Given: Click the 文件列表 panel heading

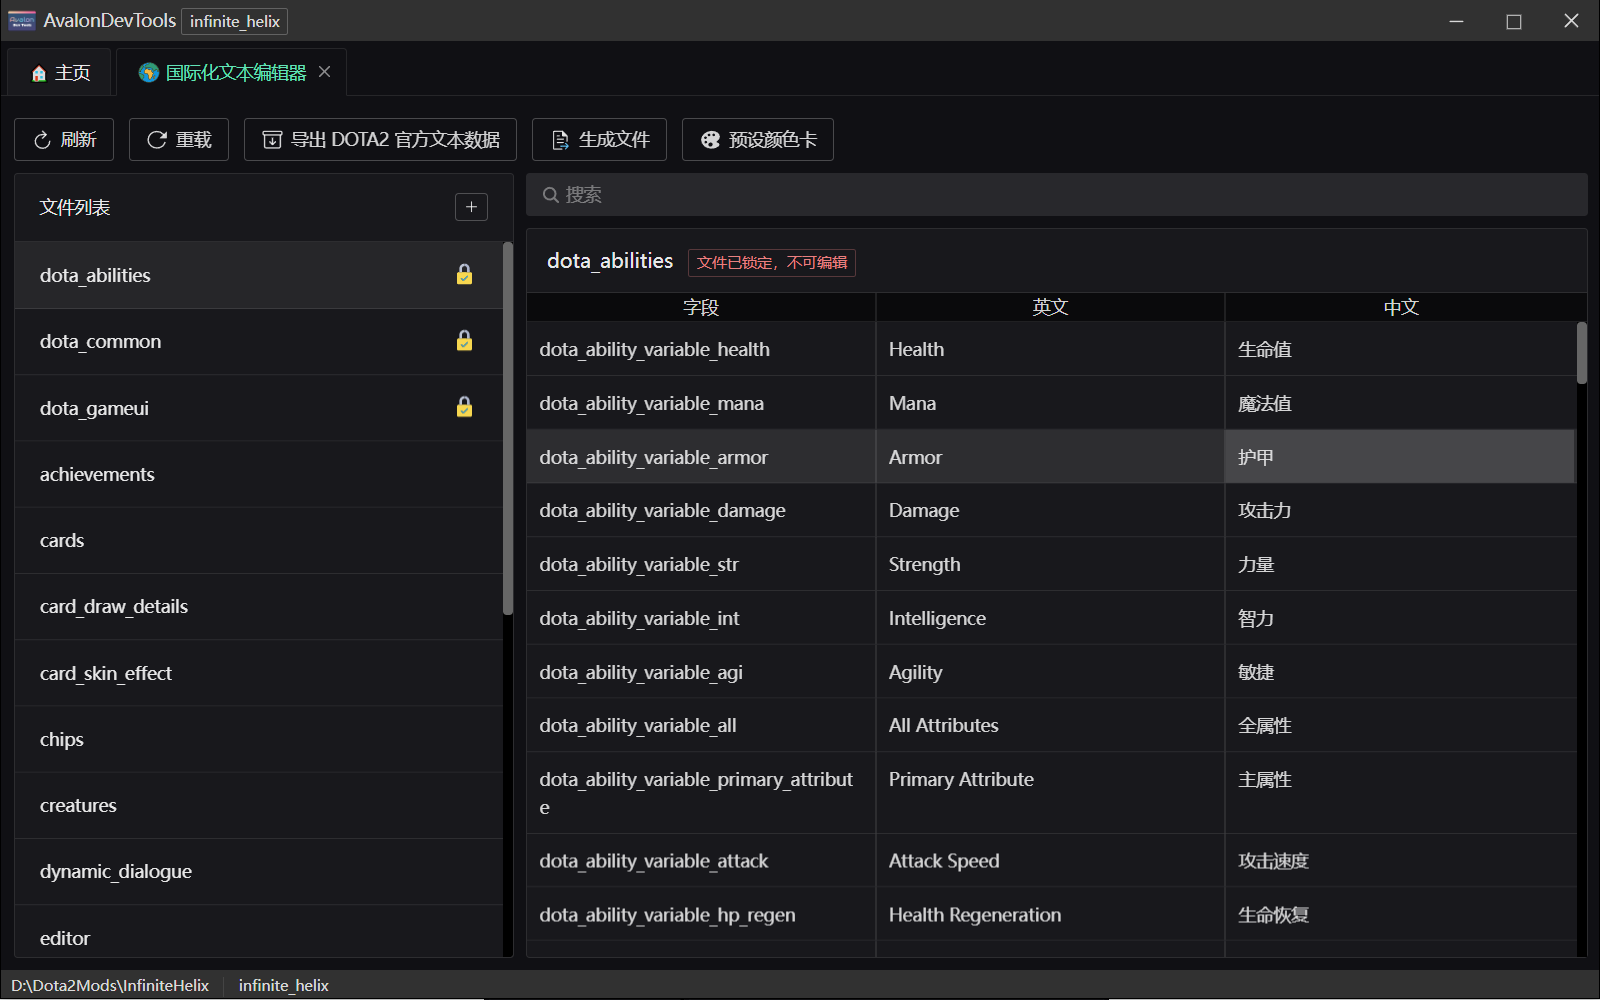Looking at the screenshot, I should 75,207.
